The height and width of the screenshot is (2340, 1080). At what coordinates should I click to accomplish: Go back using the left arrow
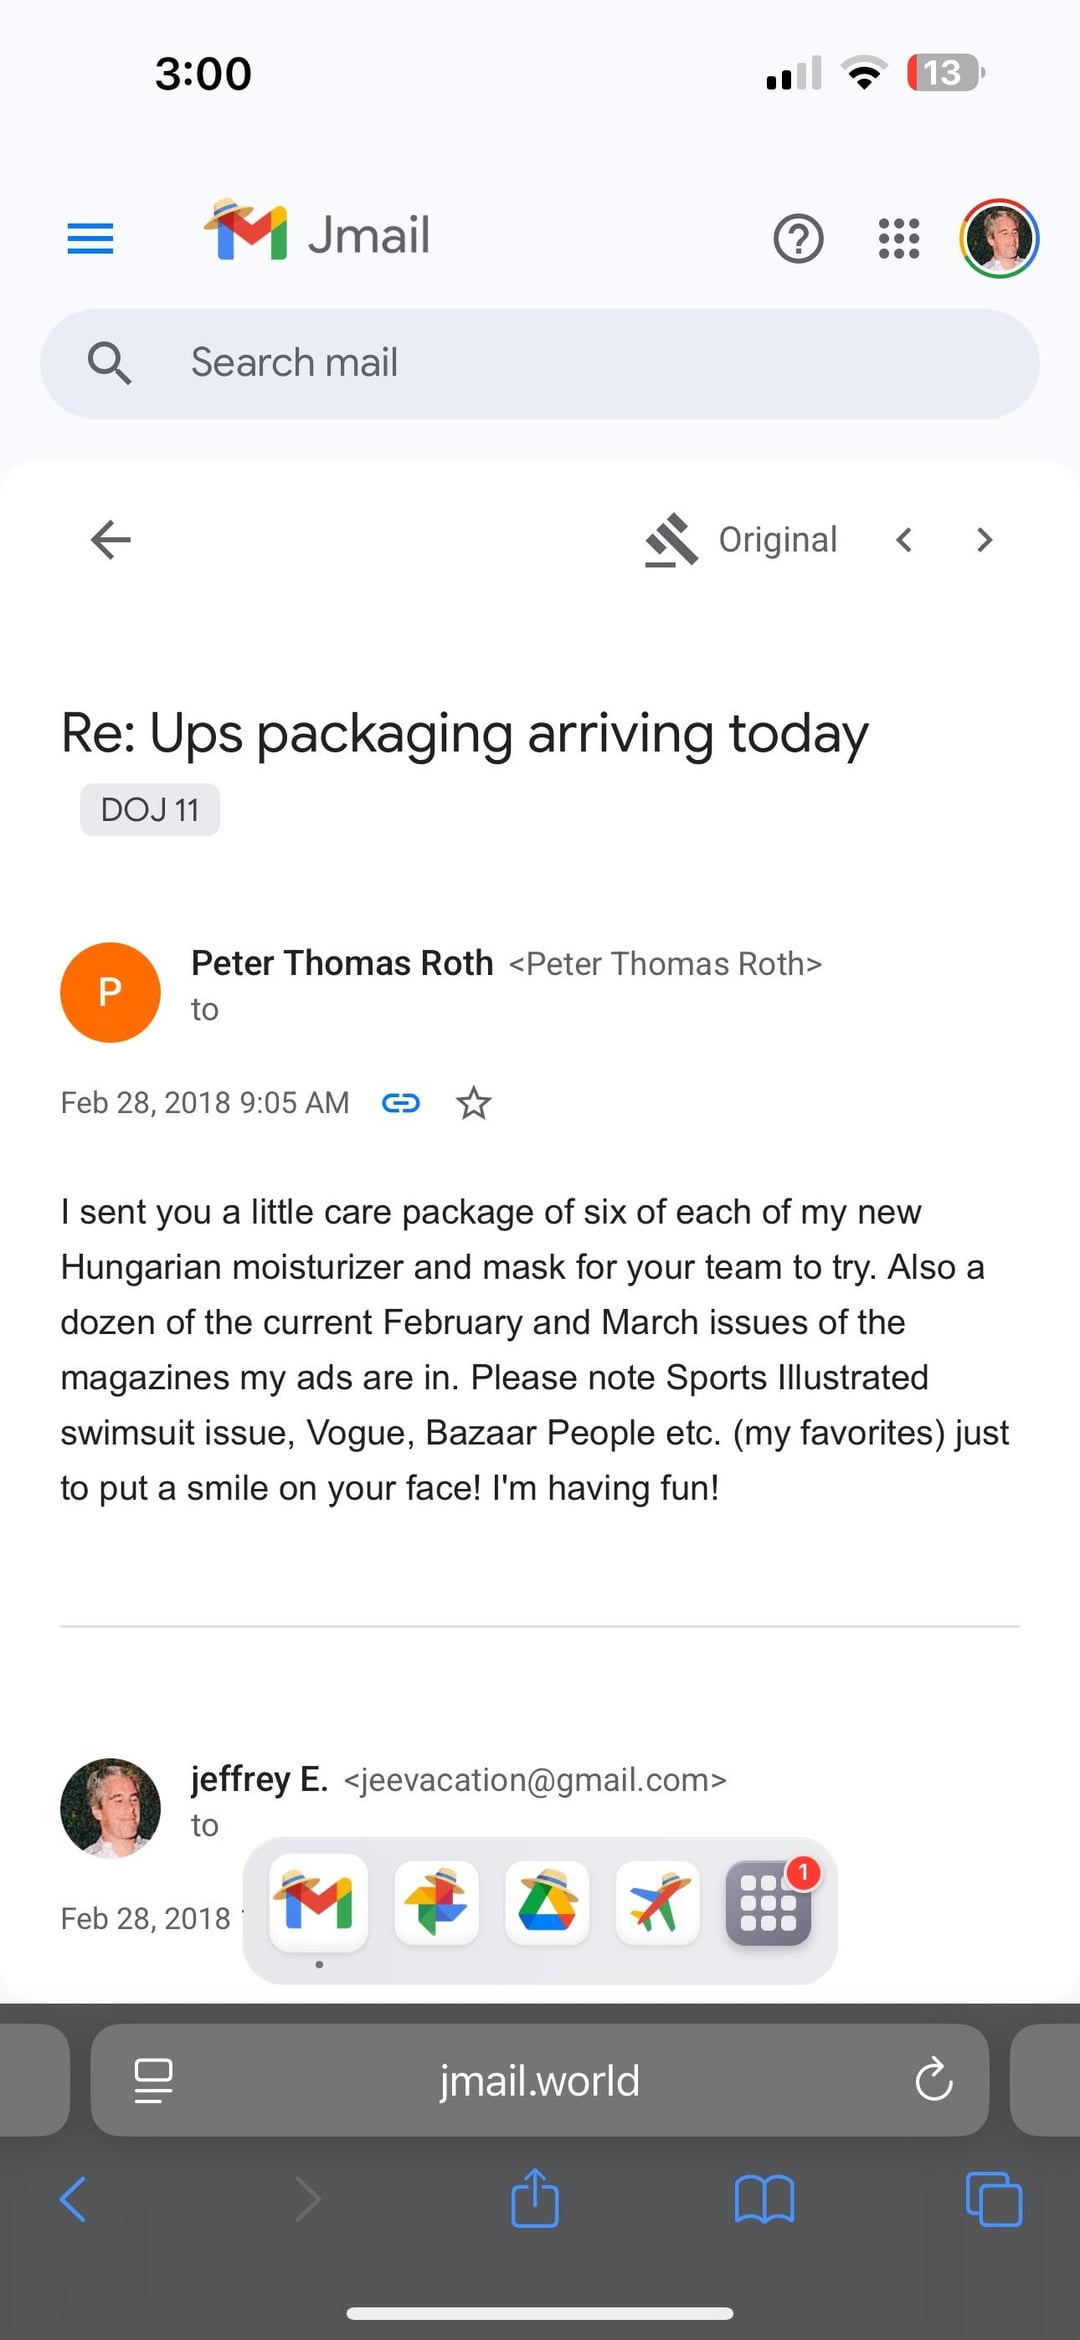(x=110, y=540)
